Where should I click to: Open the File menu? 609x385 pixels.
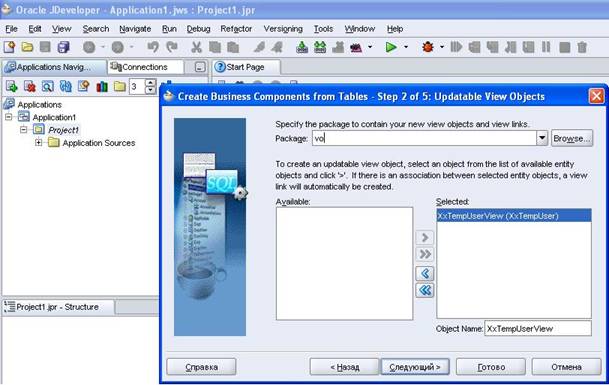tap(11, 29)
